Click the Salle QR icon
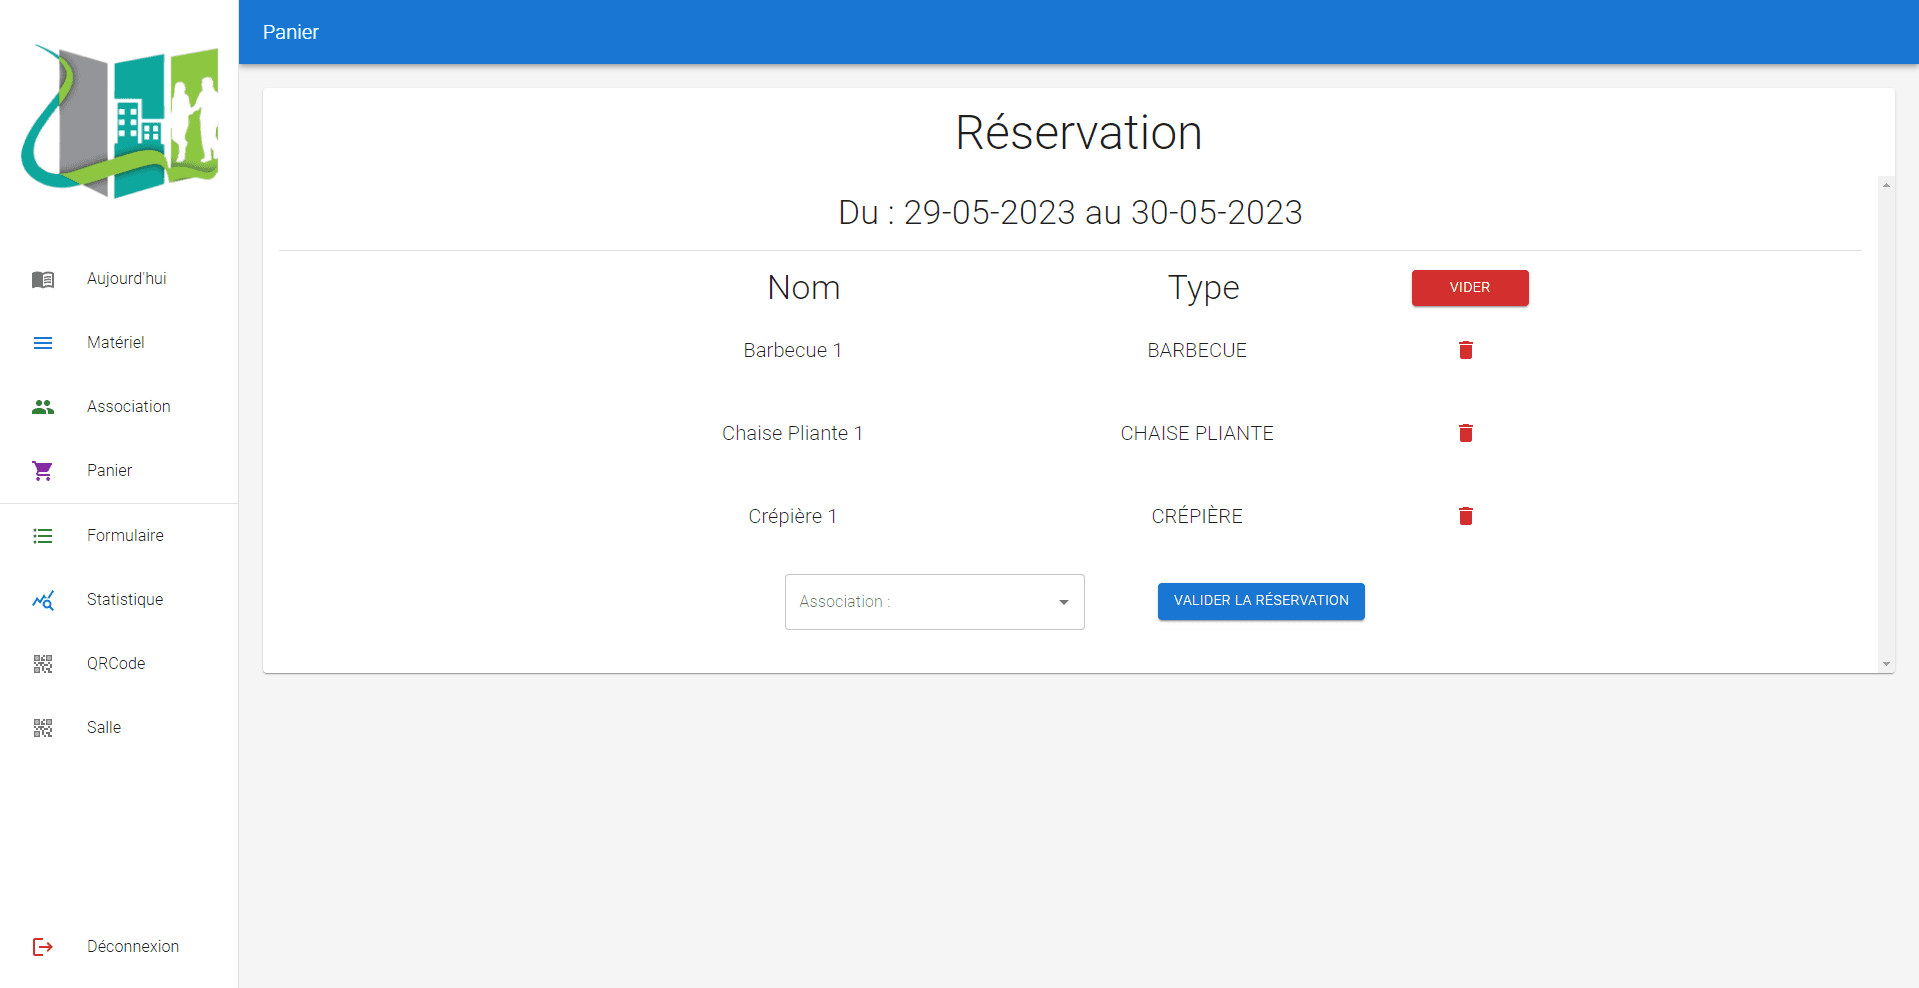The width and height of the screenshot is (1919, 988). click(x=42, y=728)
